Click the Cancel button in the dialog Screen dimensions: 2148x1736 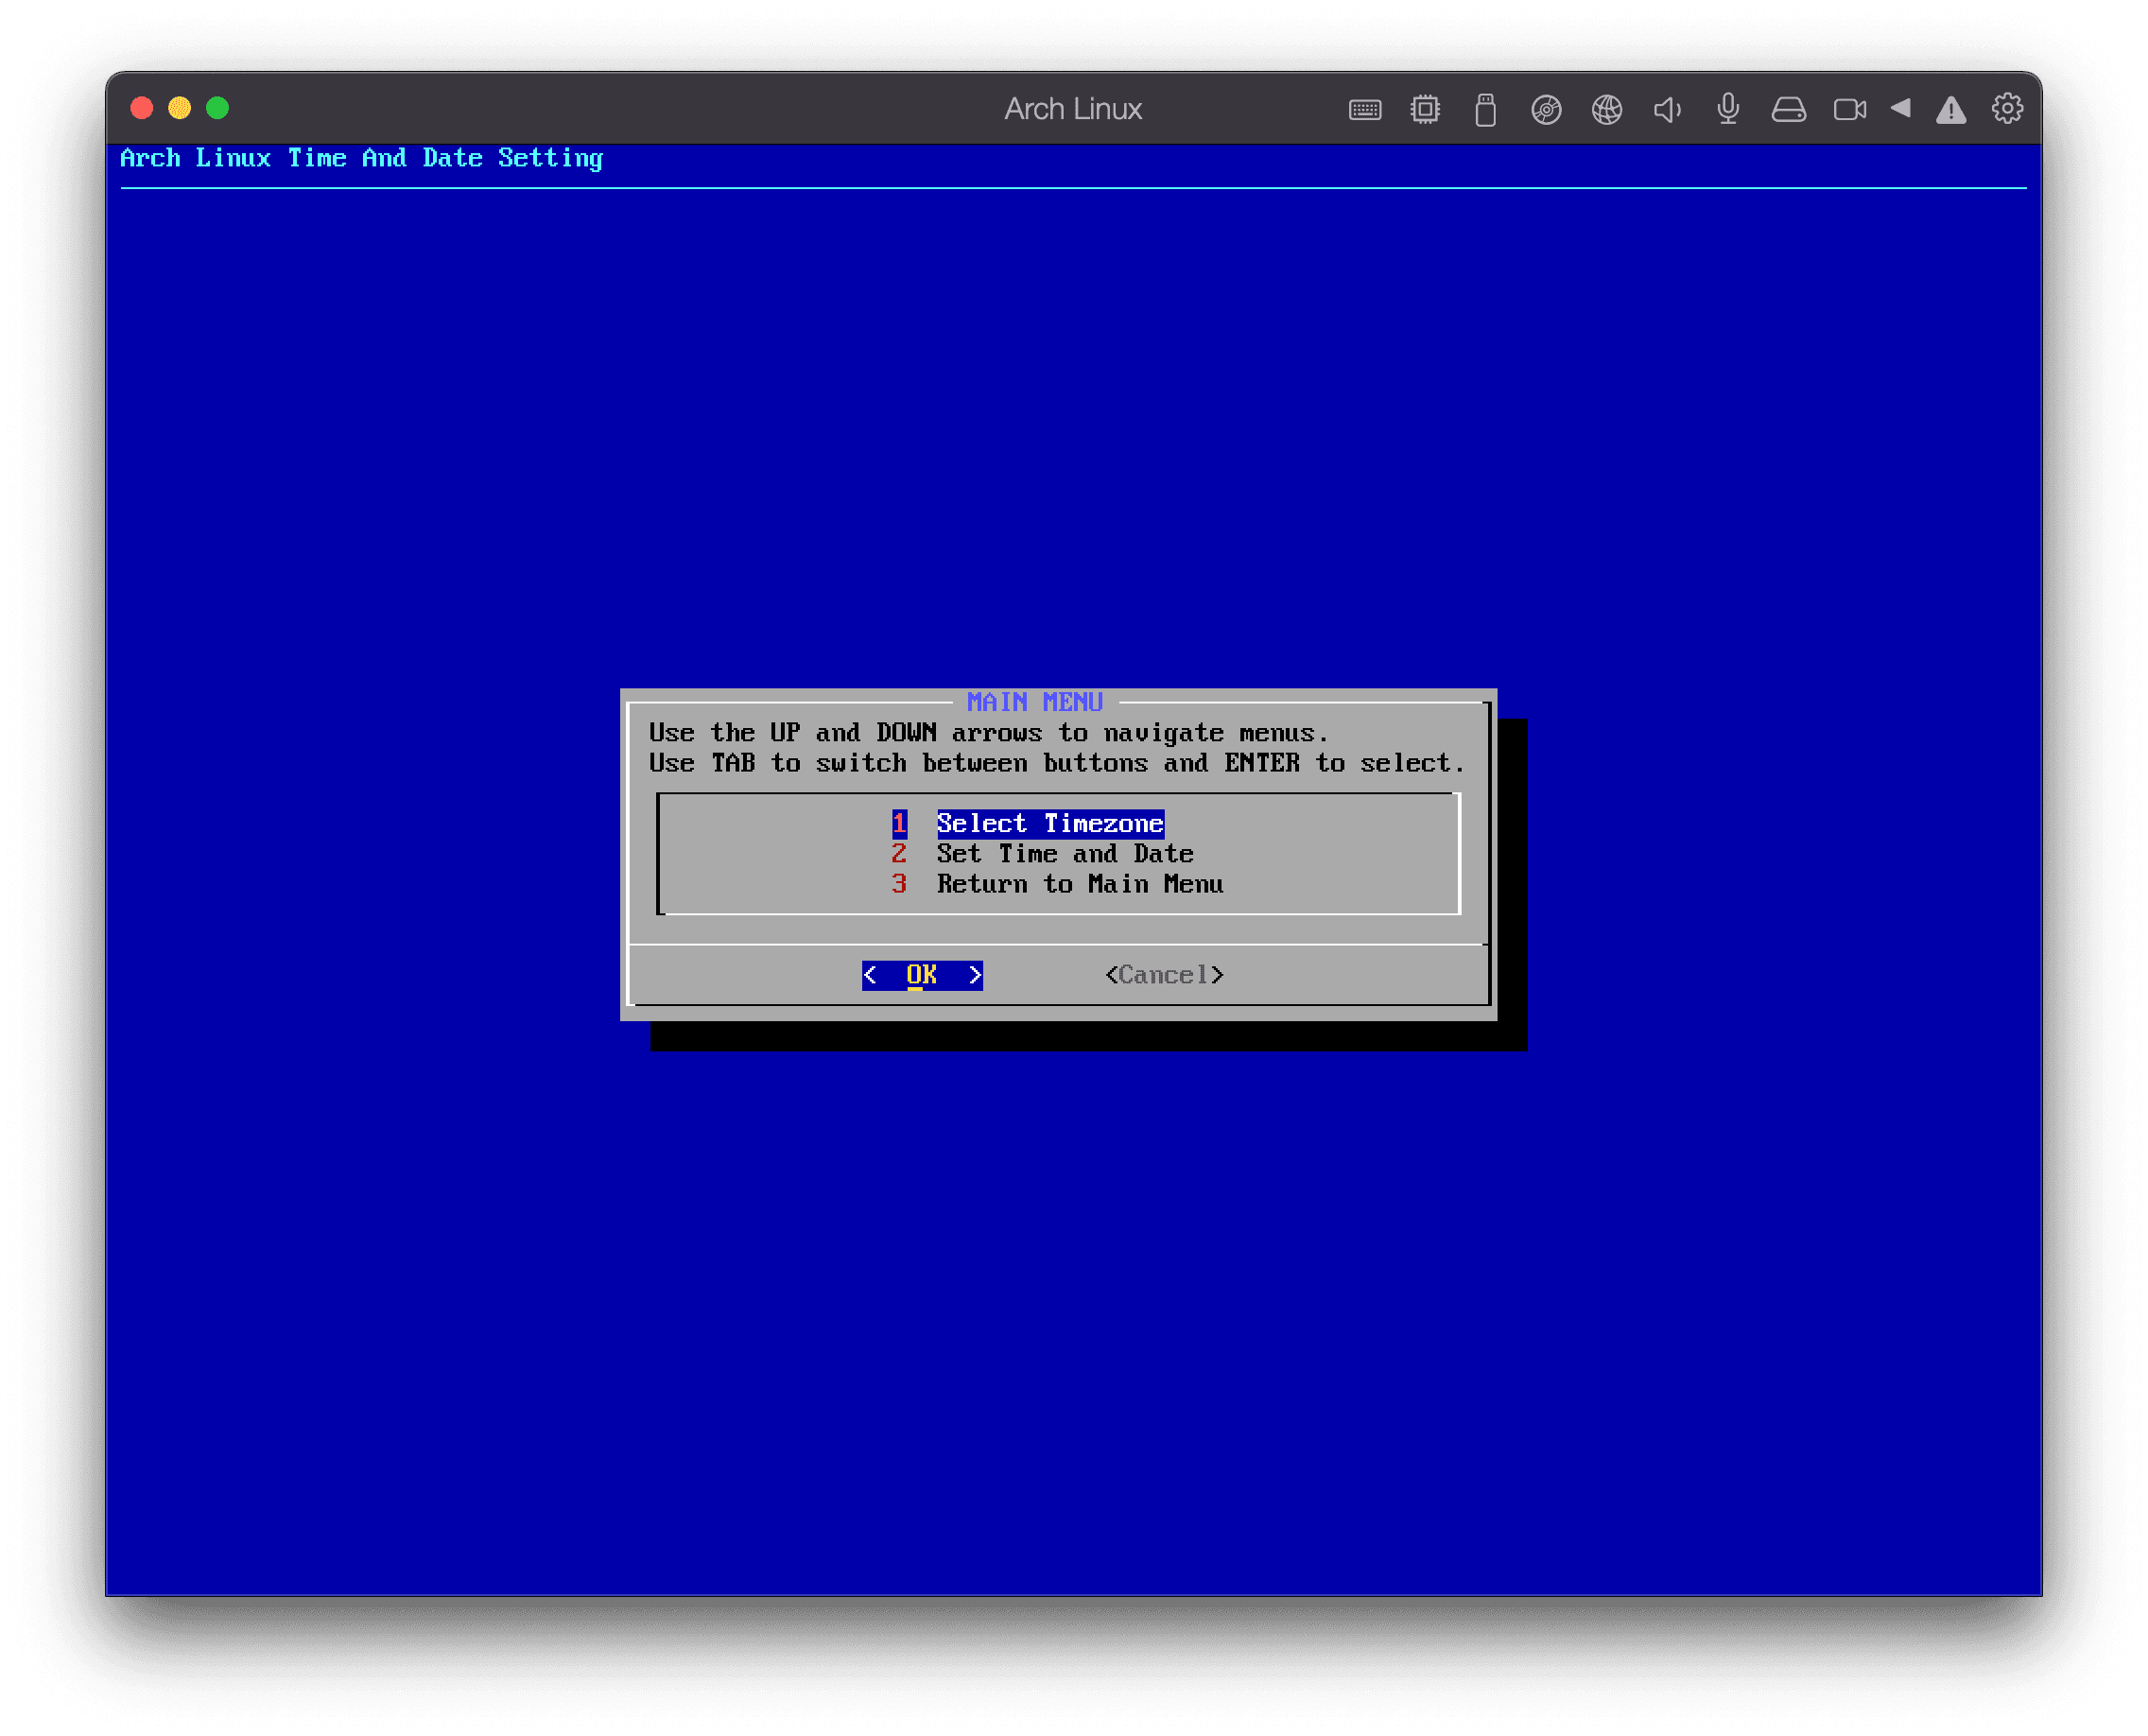(1164, 975)
